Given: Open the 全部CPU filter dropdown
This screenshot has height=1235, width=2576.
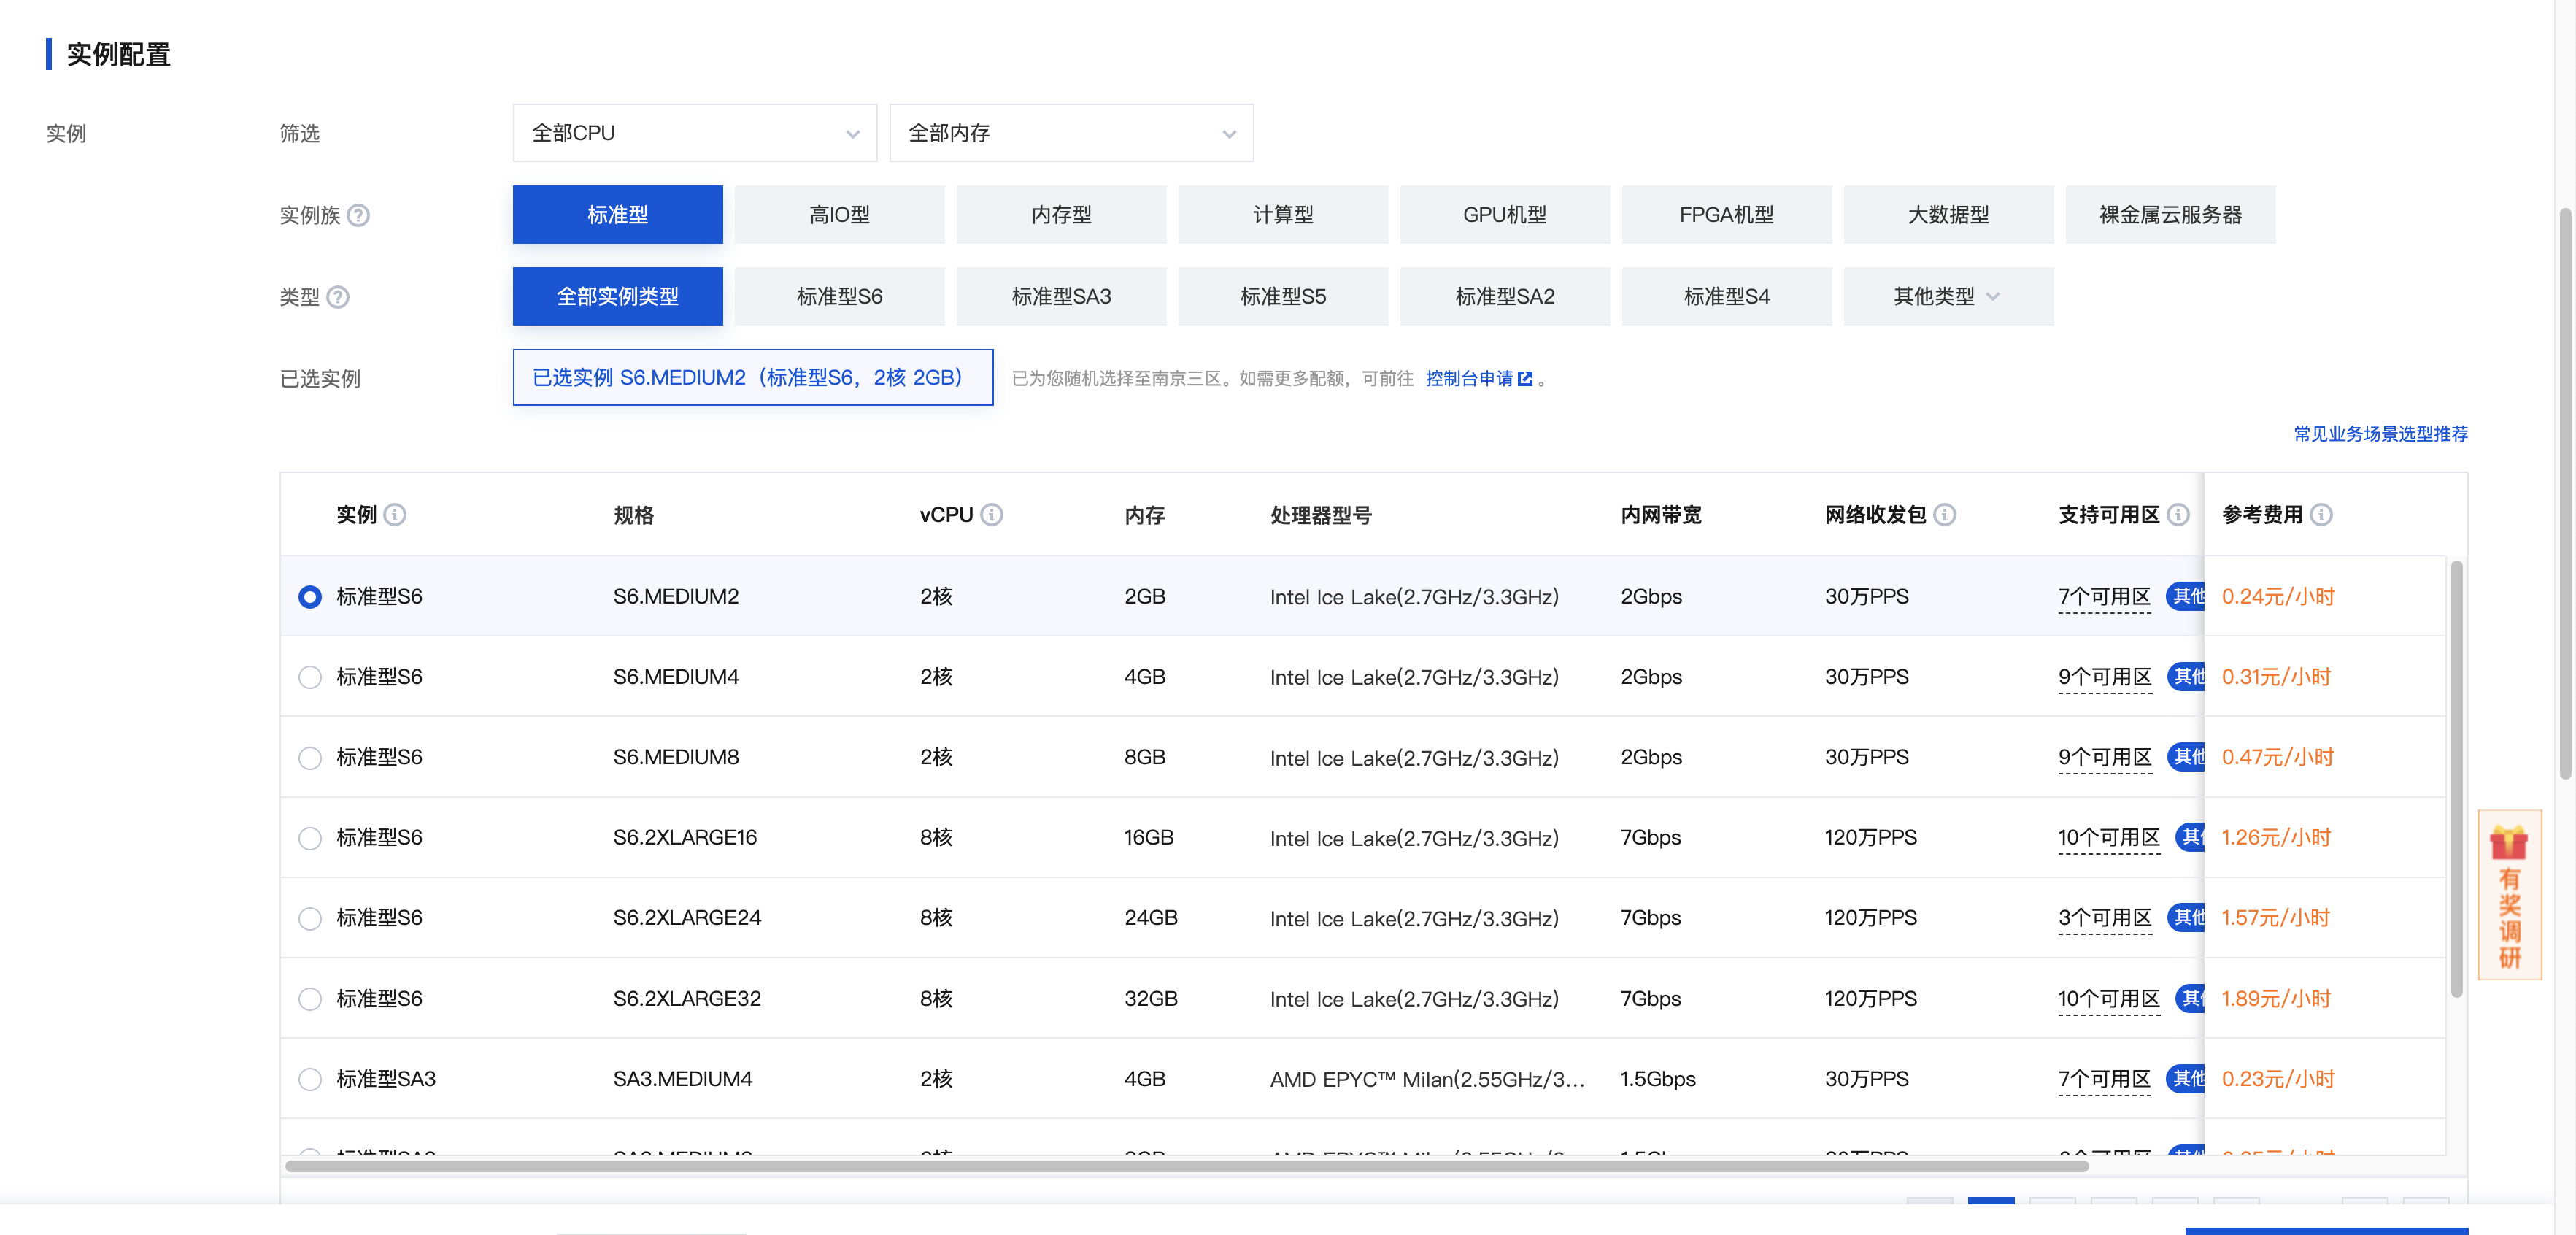Looking at the screenshot, I should click(694, 133).
